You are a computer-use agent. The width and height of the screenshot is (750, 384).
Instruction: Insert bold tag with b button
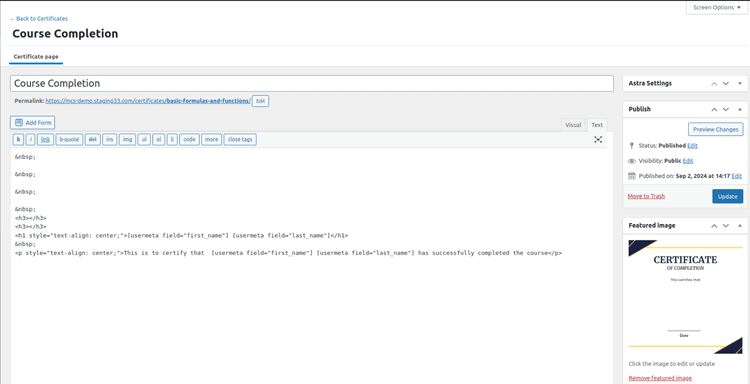tap(19, 139)
